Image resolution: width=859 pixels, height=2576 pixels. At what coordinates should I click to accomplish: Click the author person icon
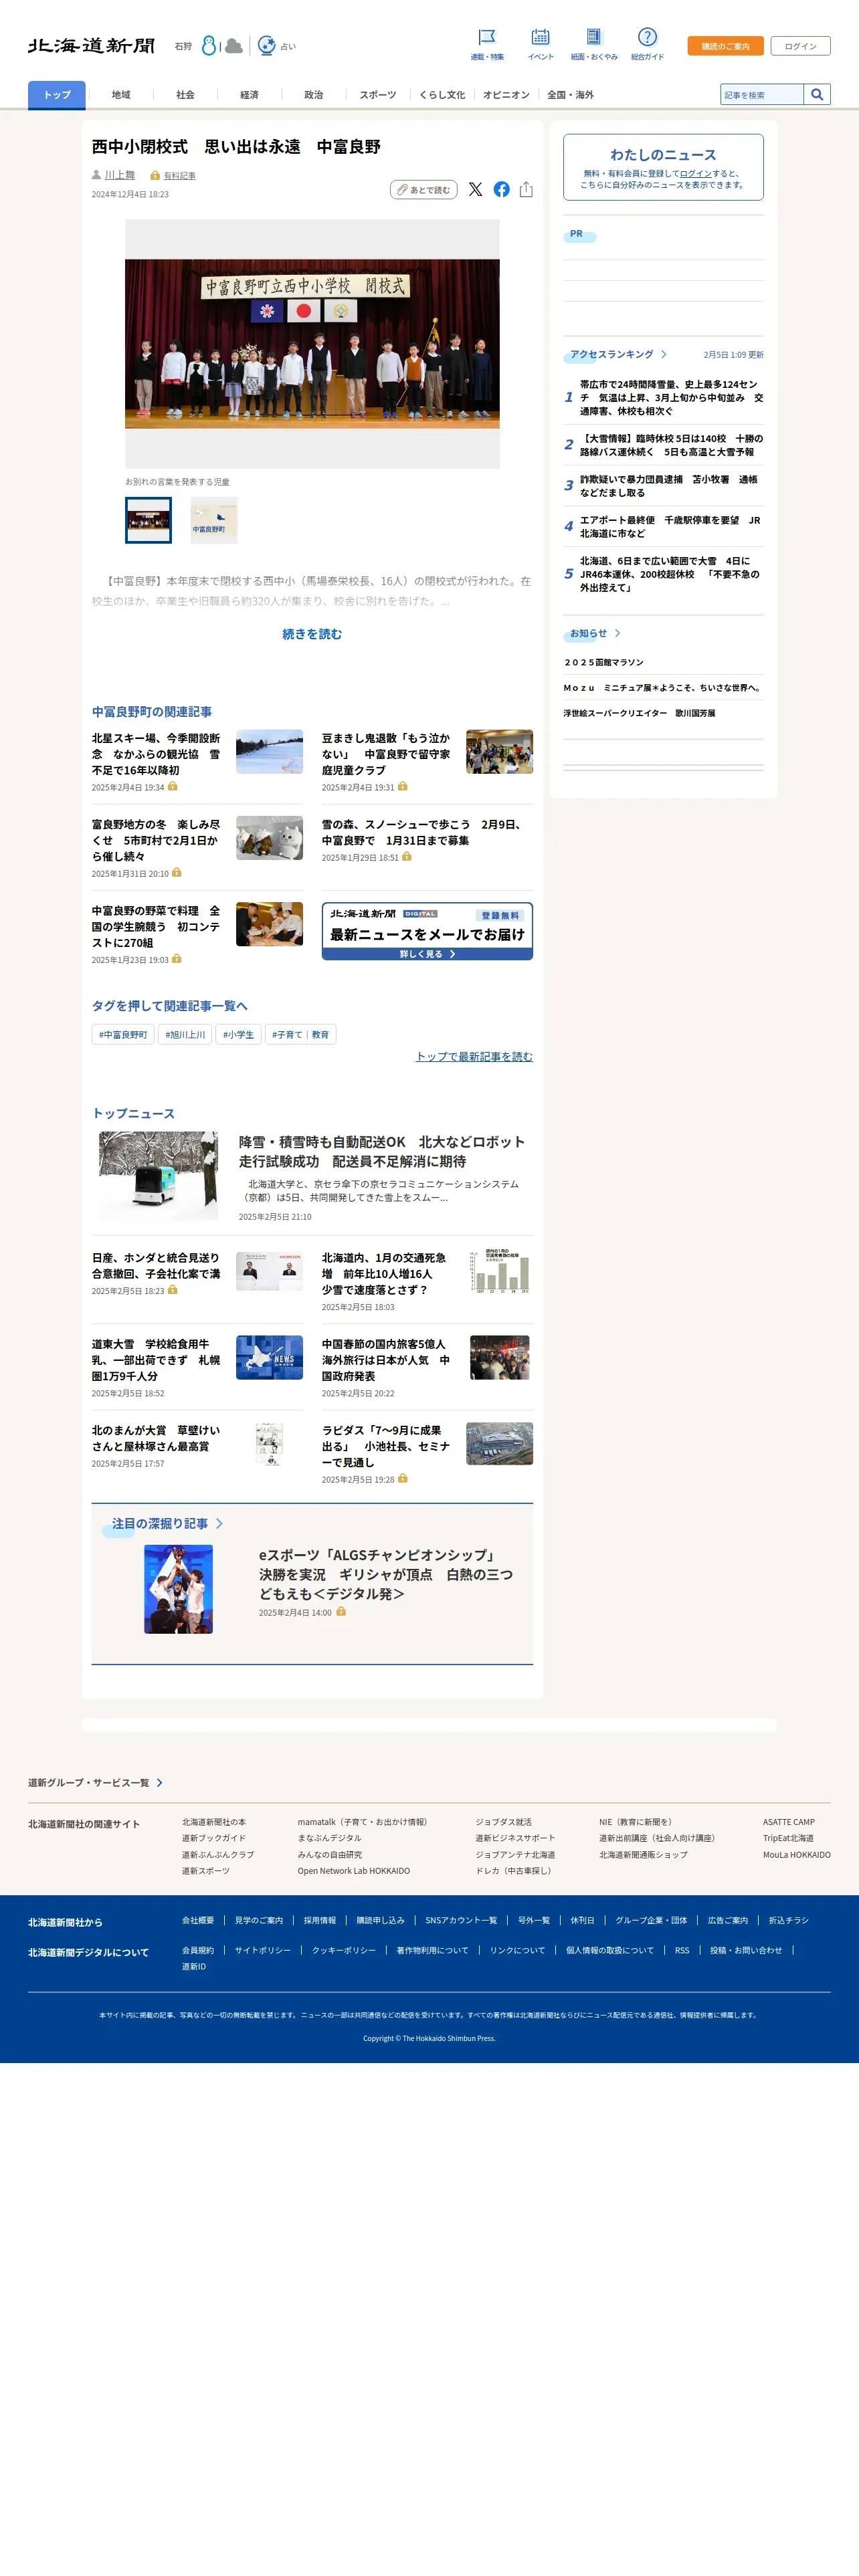pyautogui.click(x=97, y=175)
